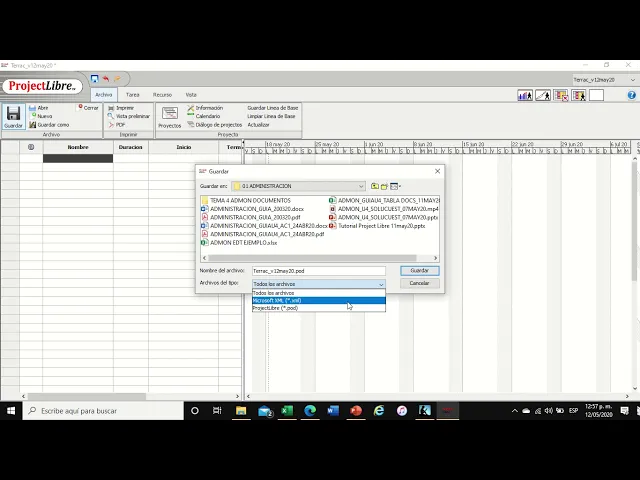Click the Nuevo new project icon

click(33, 116)
